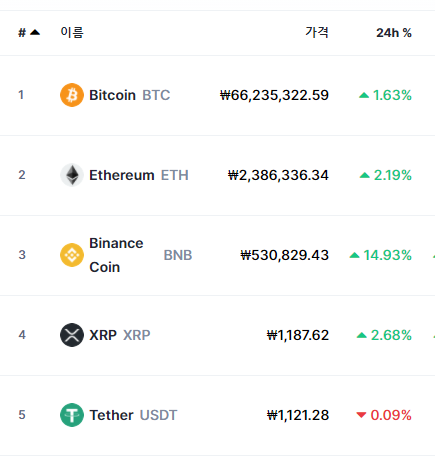Click the yellow Binance Coin logo icon
The image size is (435, 466).
point(72,255)
